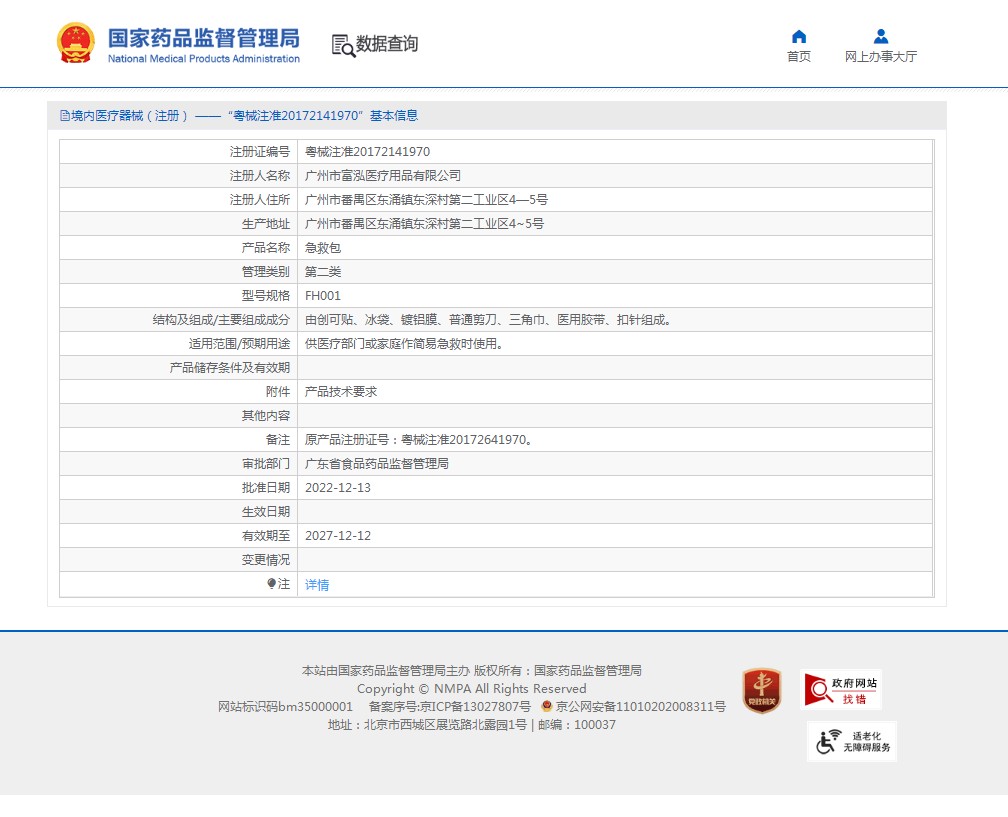This screenshot has width=1008, height=817.
Task: Click the national emblem logo
Action: coord(76,43)
